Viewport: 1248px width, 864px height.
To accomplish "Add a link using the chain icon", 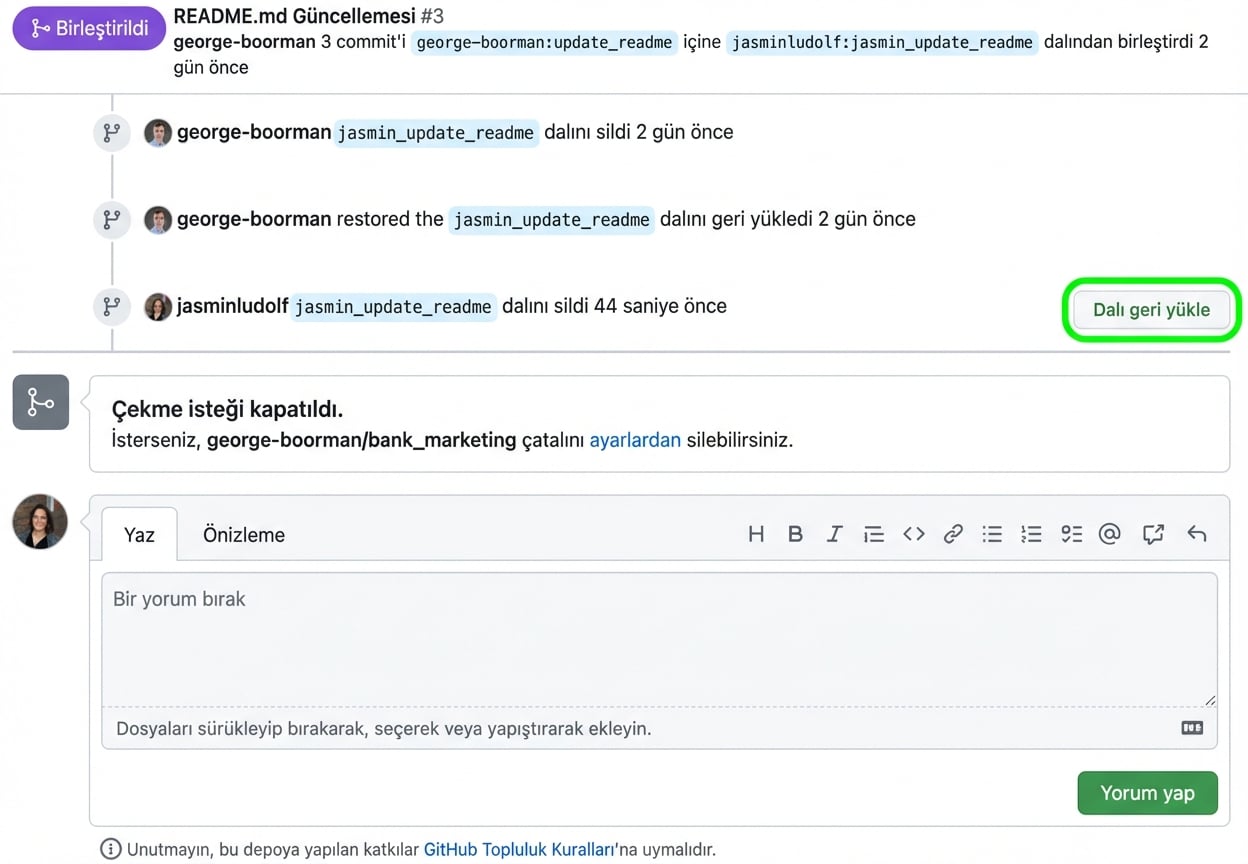I will tap(953, 534).
